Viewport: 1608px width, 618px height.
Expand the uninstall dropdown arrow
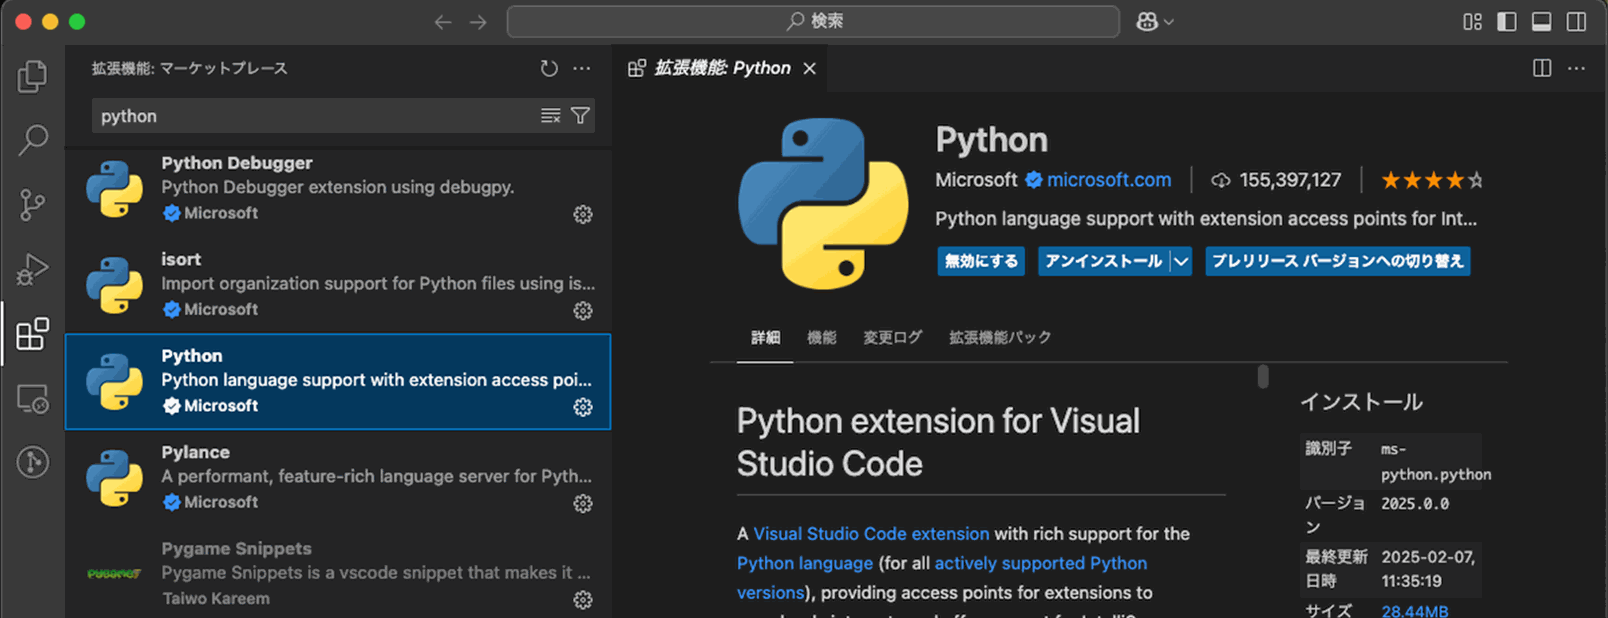click(1181, 261)
